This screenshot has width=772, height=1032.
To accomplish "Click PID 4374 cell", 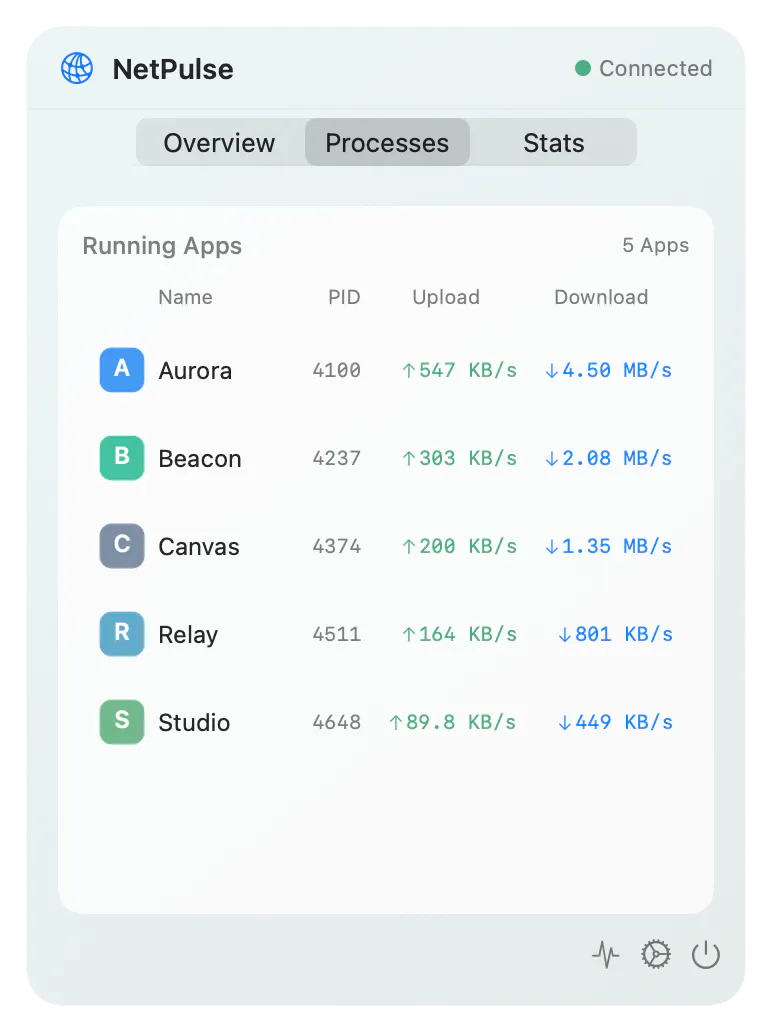I will tap(336, 546).
